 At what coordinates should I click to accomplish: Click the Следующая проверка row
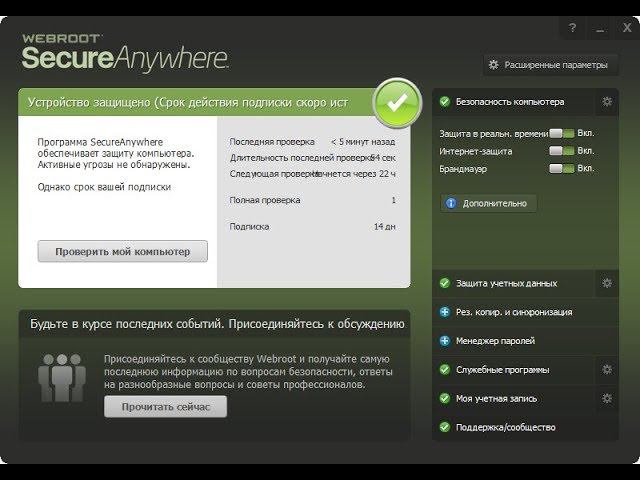click(x=313, y=174)
